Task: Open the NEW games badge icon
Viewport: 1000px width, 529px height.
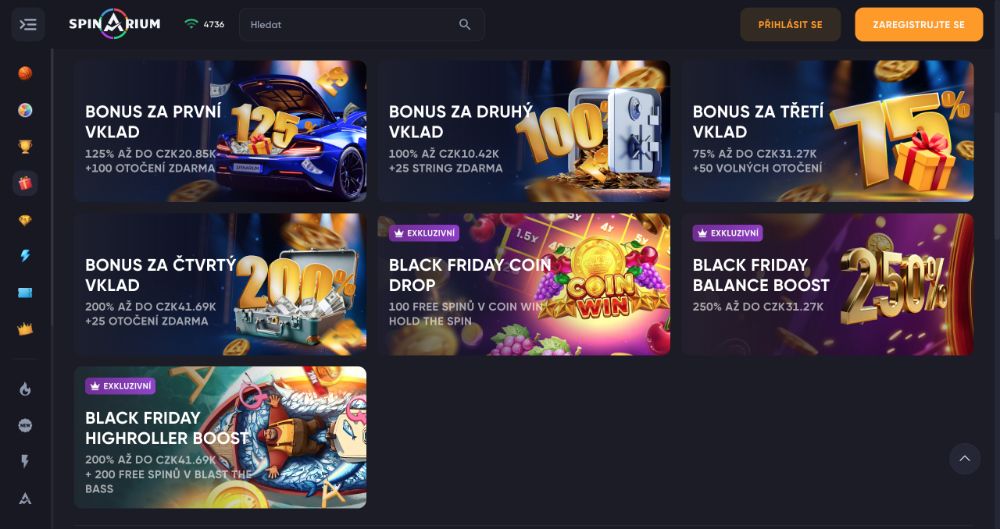Action: (x=26, y=425)
